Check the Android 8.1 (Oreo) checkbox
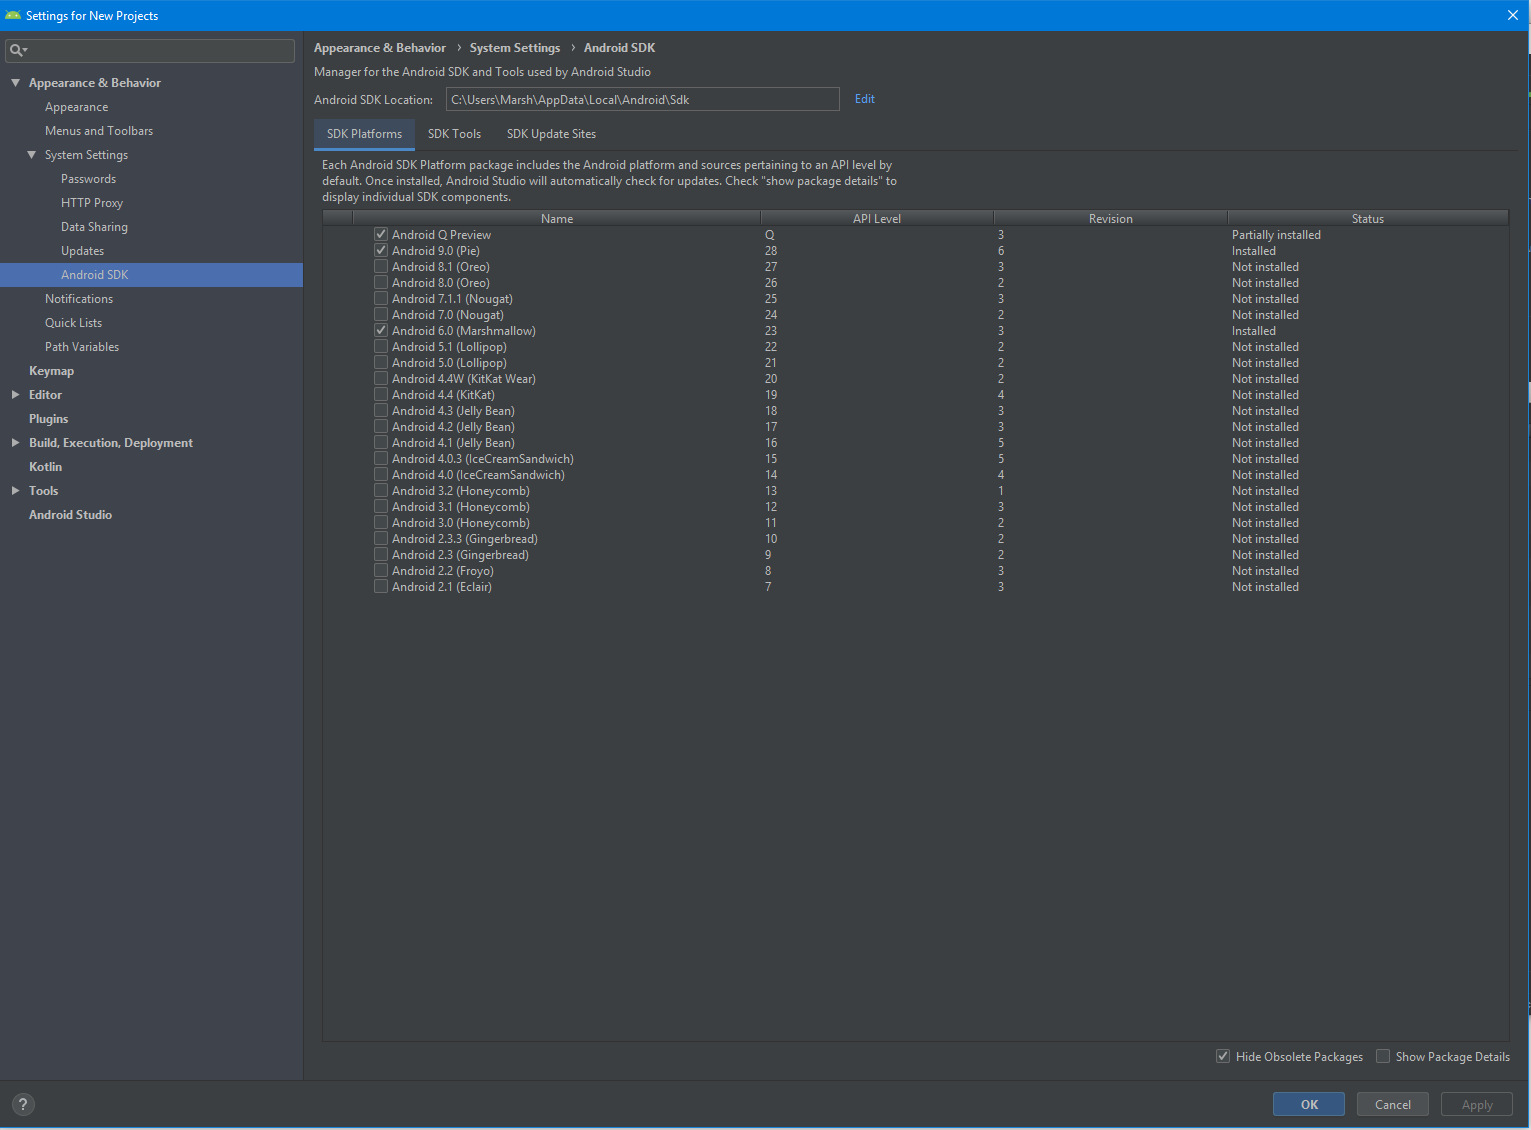1531x1130 pixels. pyautogui.click(x=381, y=266)
